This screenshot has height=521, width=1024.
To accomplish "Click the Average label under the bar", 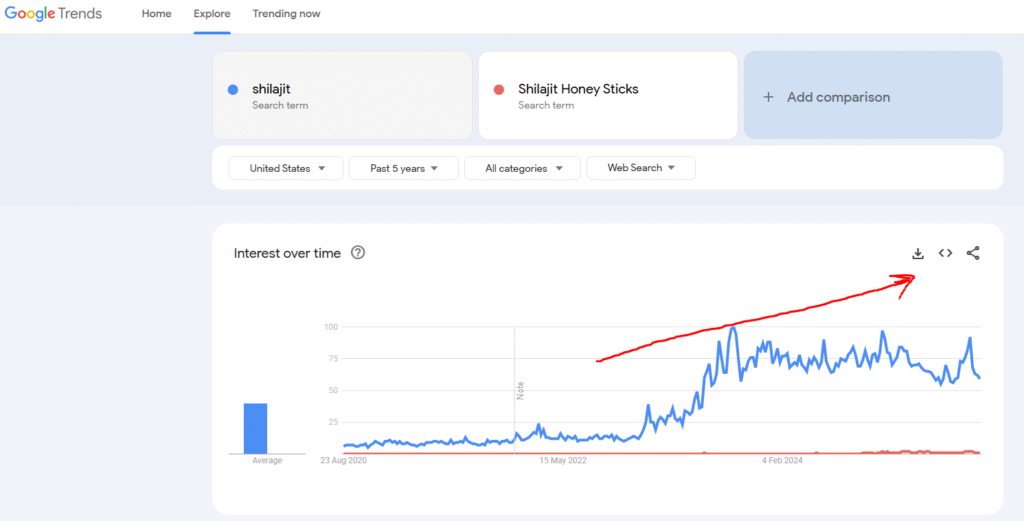I will [x=267, y=461].
